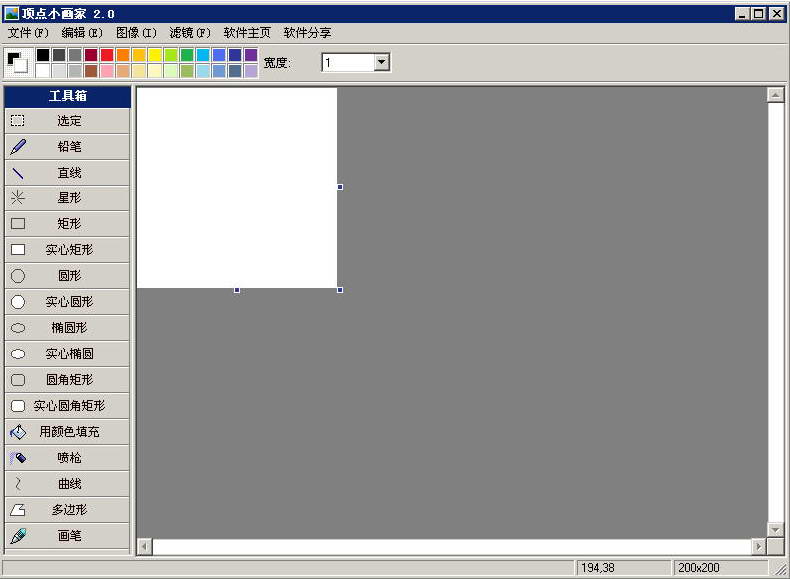Select the 选定 selection tool
The height and width of the screenshot is (579, 790).
click(x=68, y=121)
